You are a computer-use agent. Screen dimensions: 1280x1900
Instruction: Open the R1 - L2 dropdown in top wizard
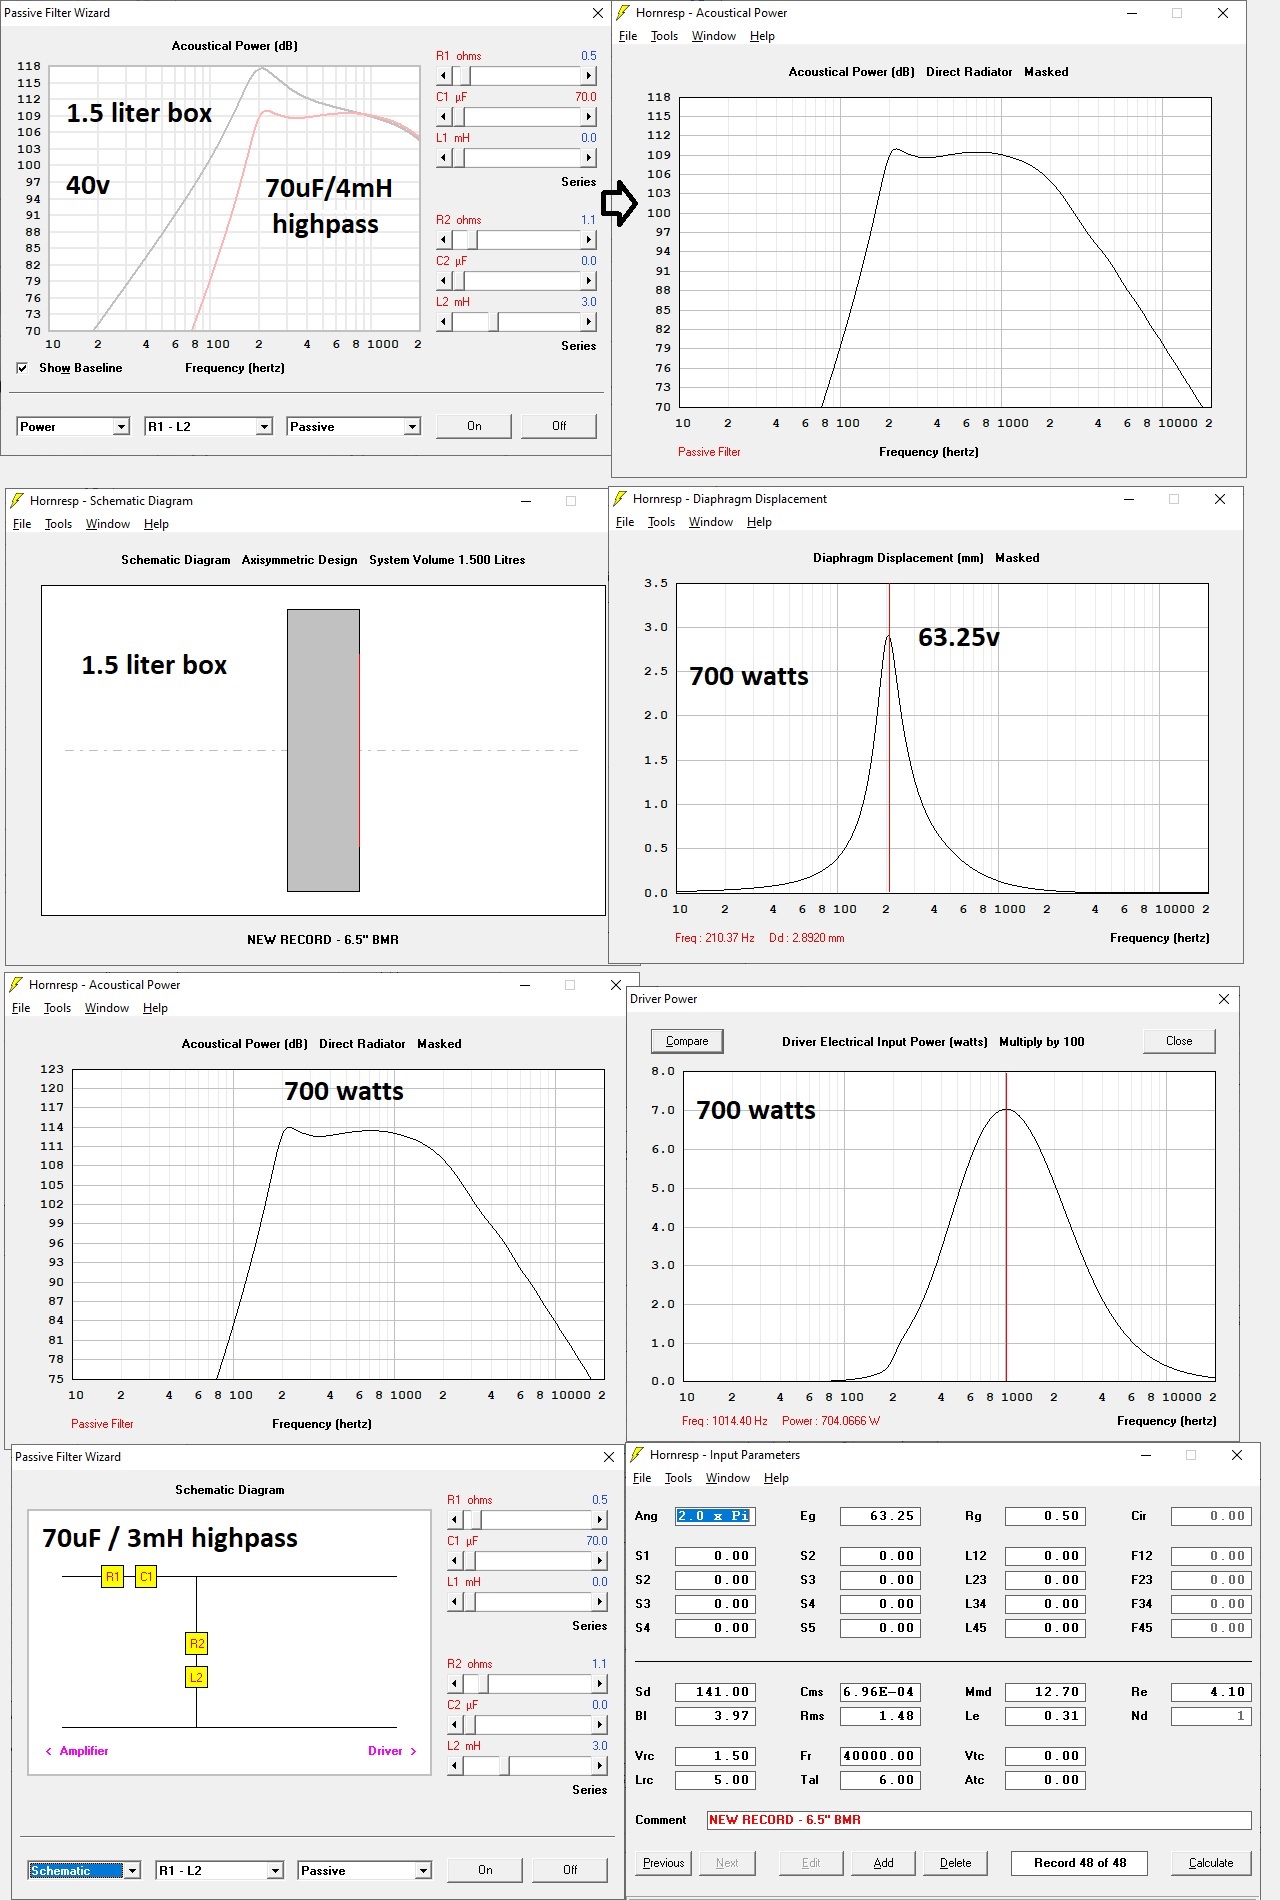(x=208, y=427)
